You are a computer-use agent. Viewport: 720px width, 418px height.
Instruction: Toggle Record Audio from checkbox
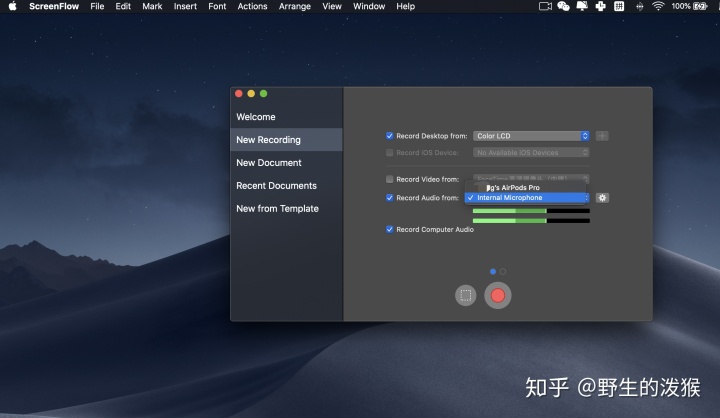pos(389,198)
